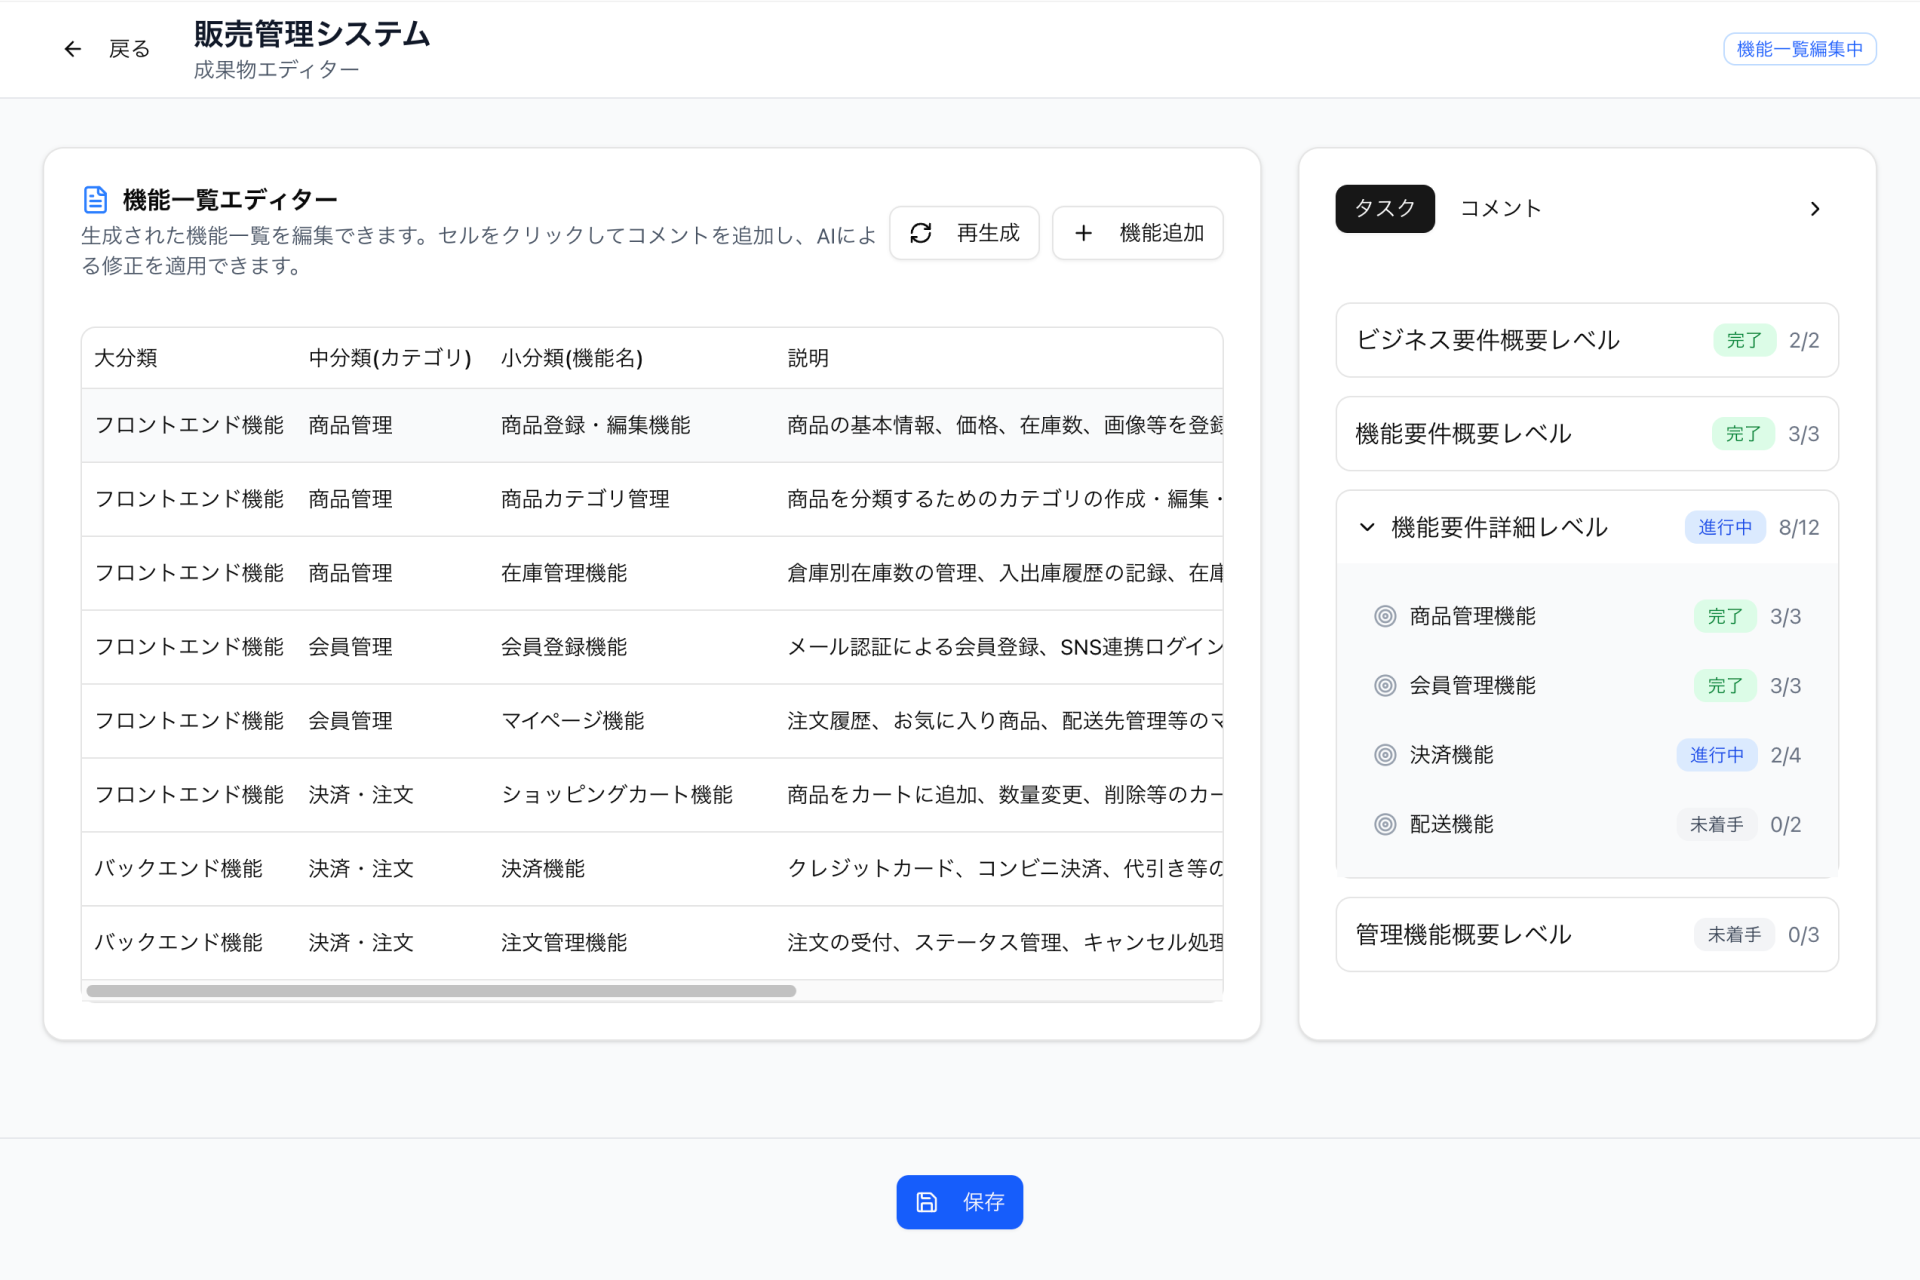Image resolution: width=1920 pixels, height=1280 pixels.
Task: Toggle the 完了 status badge on ビジネス要件概要レベル
Action: pyautogui.click(x=1744, y=340)
